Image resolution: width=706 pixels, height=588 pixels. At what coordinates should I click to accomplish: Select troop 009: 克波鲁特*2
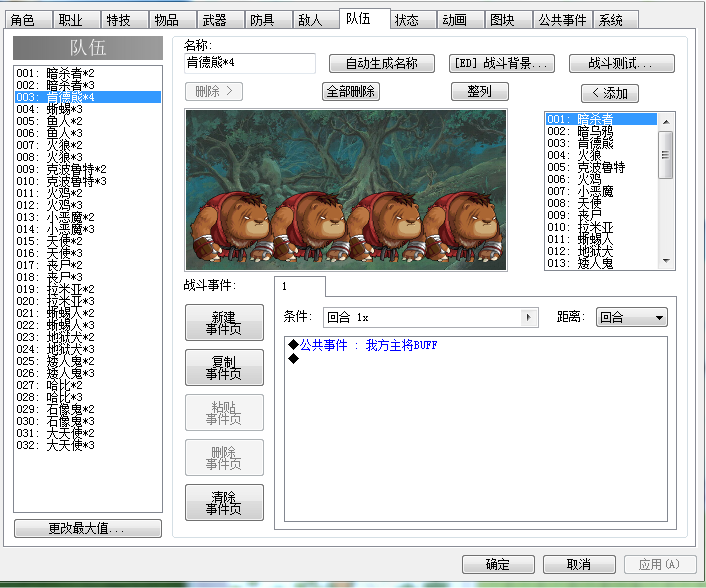(88, 169)
